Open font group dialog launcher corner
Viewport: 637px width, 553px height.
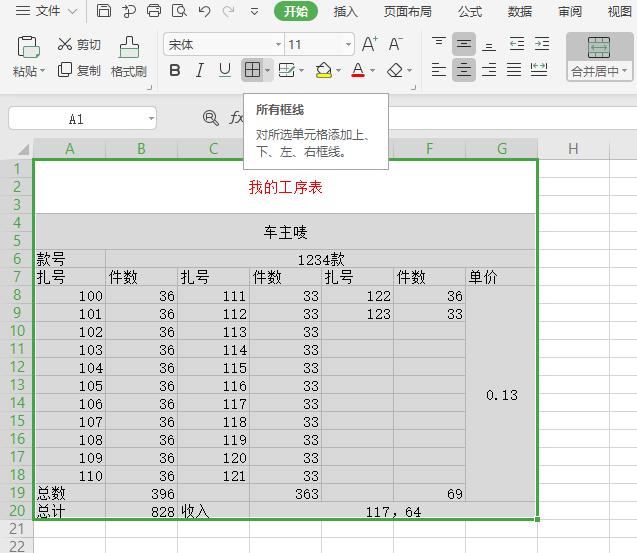[x=413, y=87]
